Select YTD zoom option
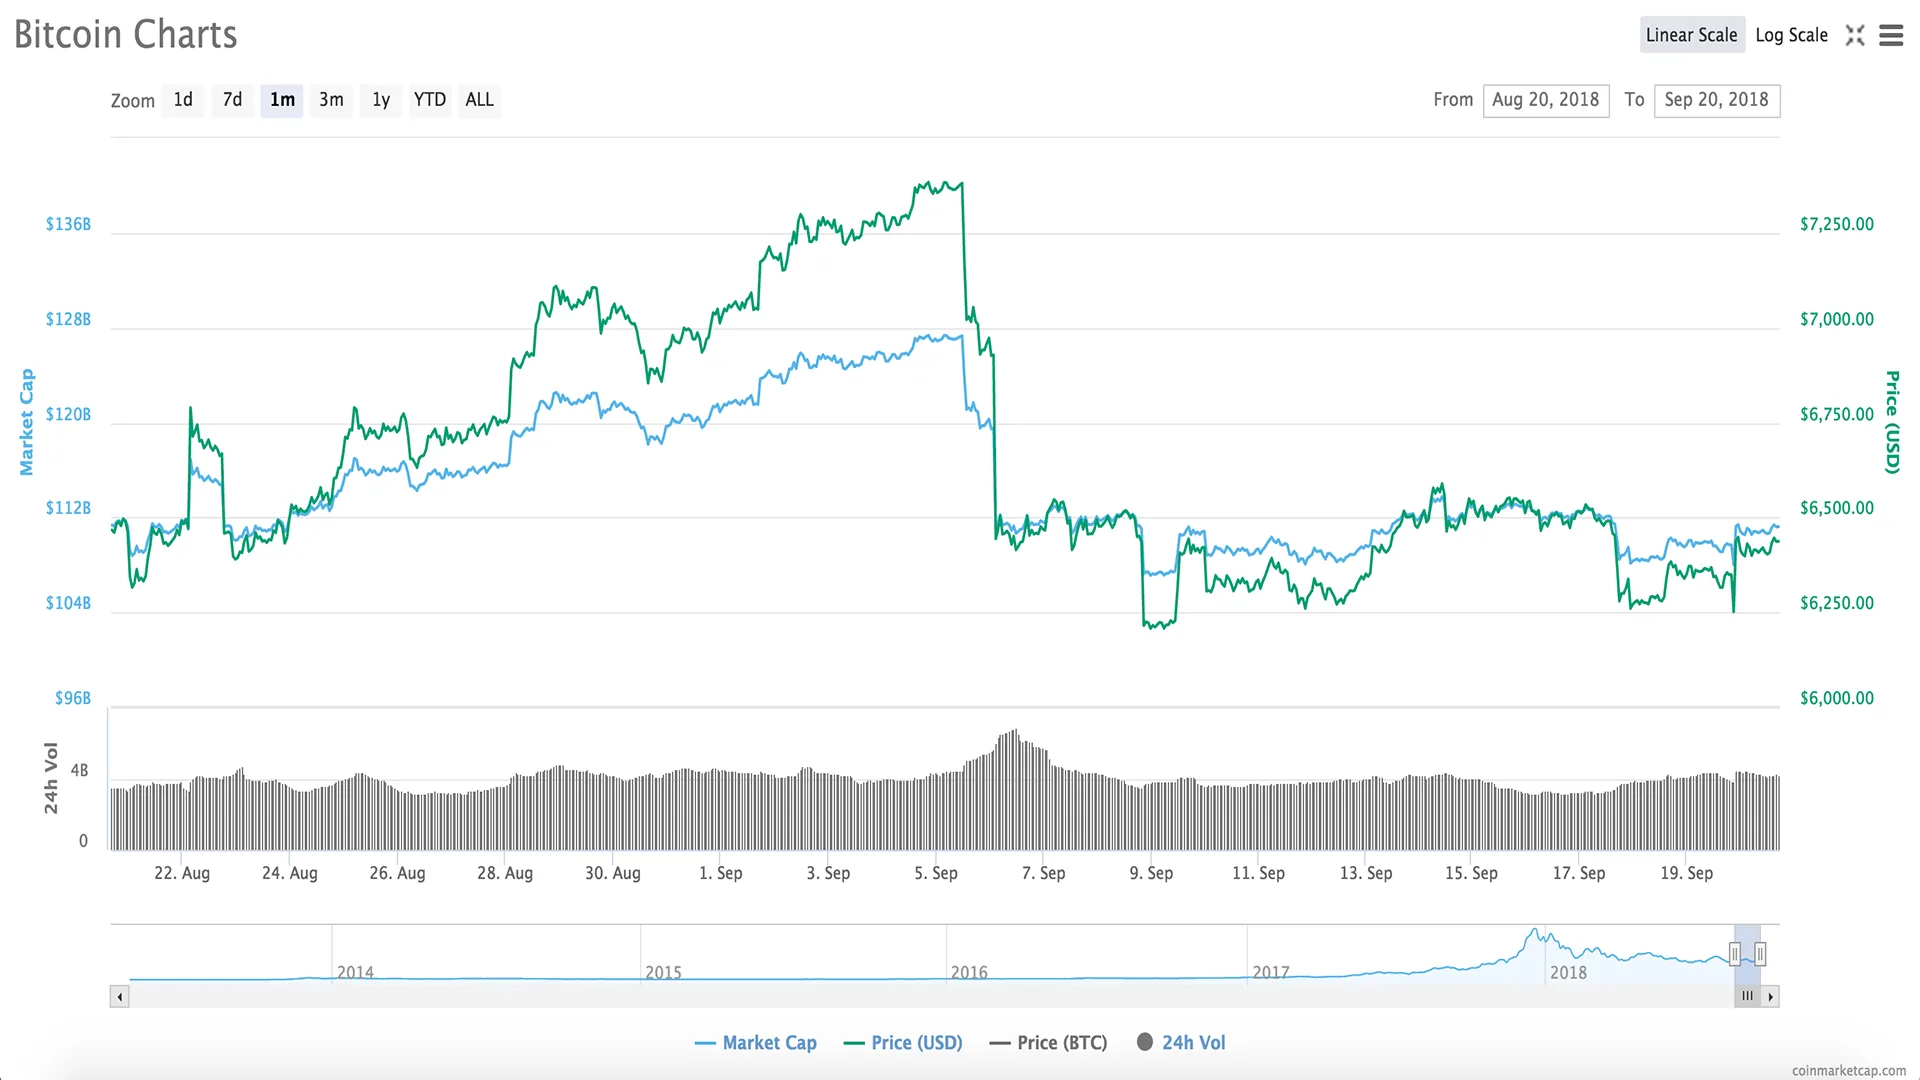Image resolution: width=1920 pixels, height=1080 pixels. [430, 100]
